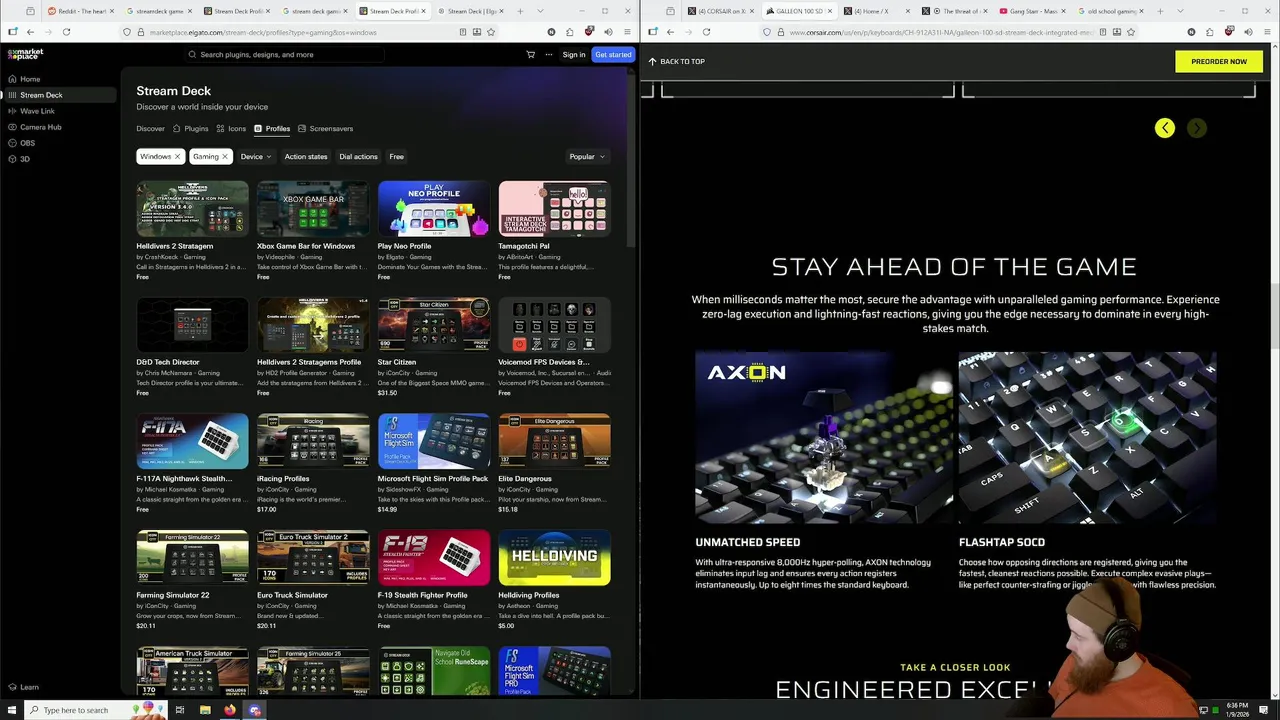The image size is (1280, 720).
Task: Switch to Firefox in the taskbar
Action: coord(230,710)
